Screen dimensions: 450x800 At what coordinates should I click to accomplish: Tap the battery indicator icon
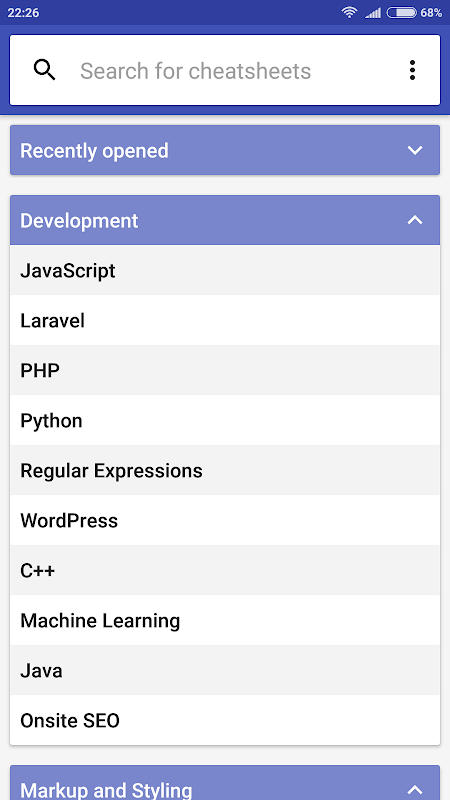coord(402,12)
